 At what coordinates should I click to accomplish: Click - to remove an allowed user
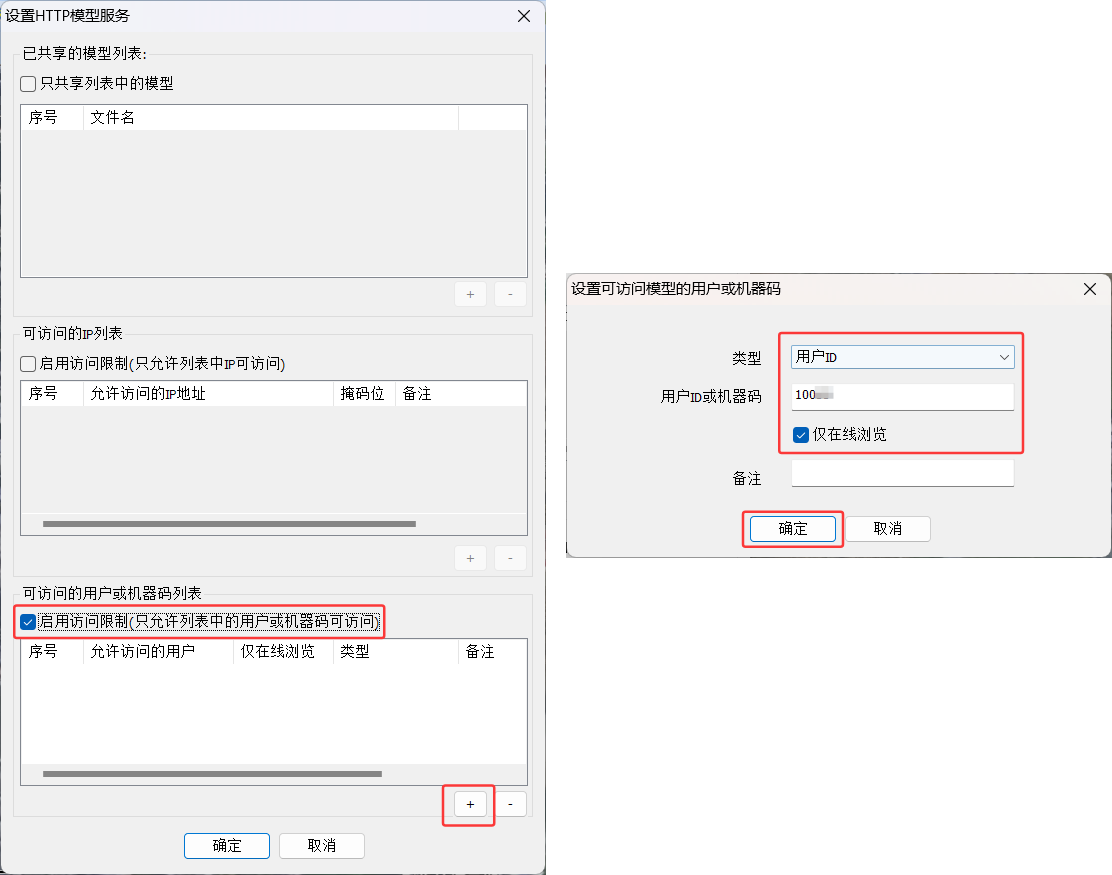(x=511, y=804)
